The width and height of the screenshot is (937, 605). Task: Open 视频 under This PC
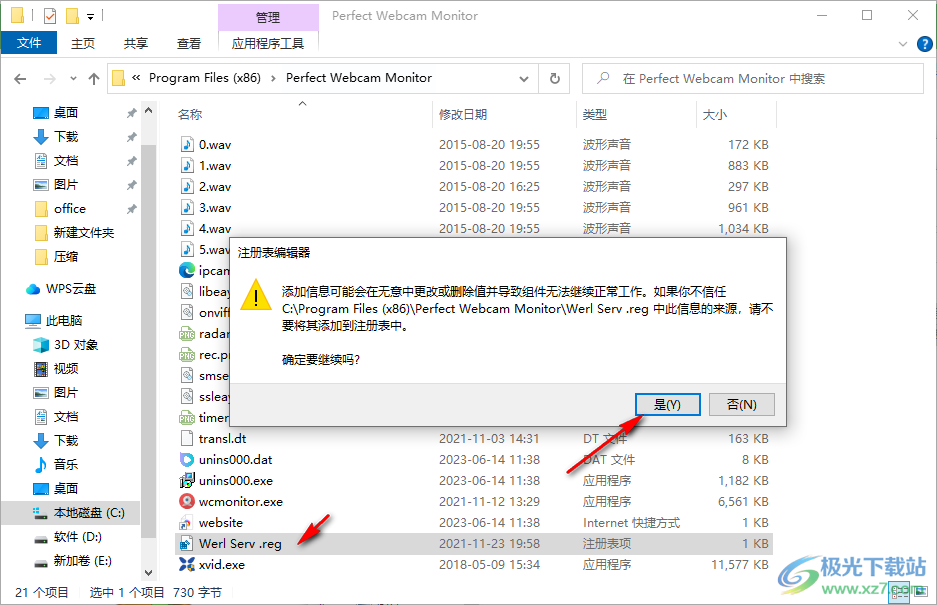coord(66,368)
